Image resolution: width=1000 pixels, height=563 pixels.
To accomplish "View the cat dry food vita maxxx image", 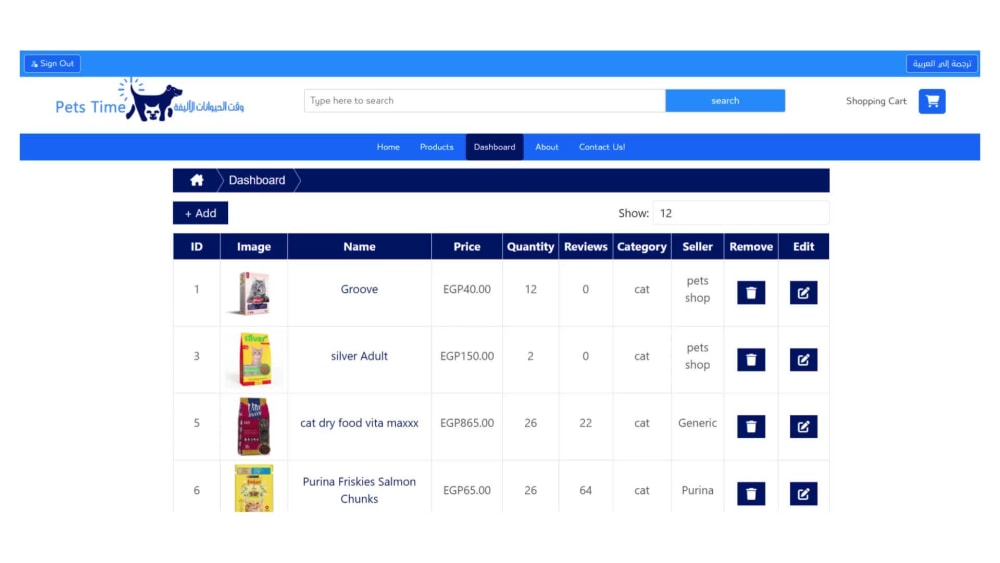I will tap(254, 427).
